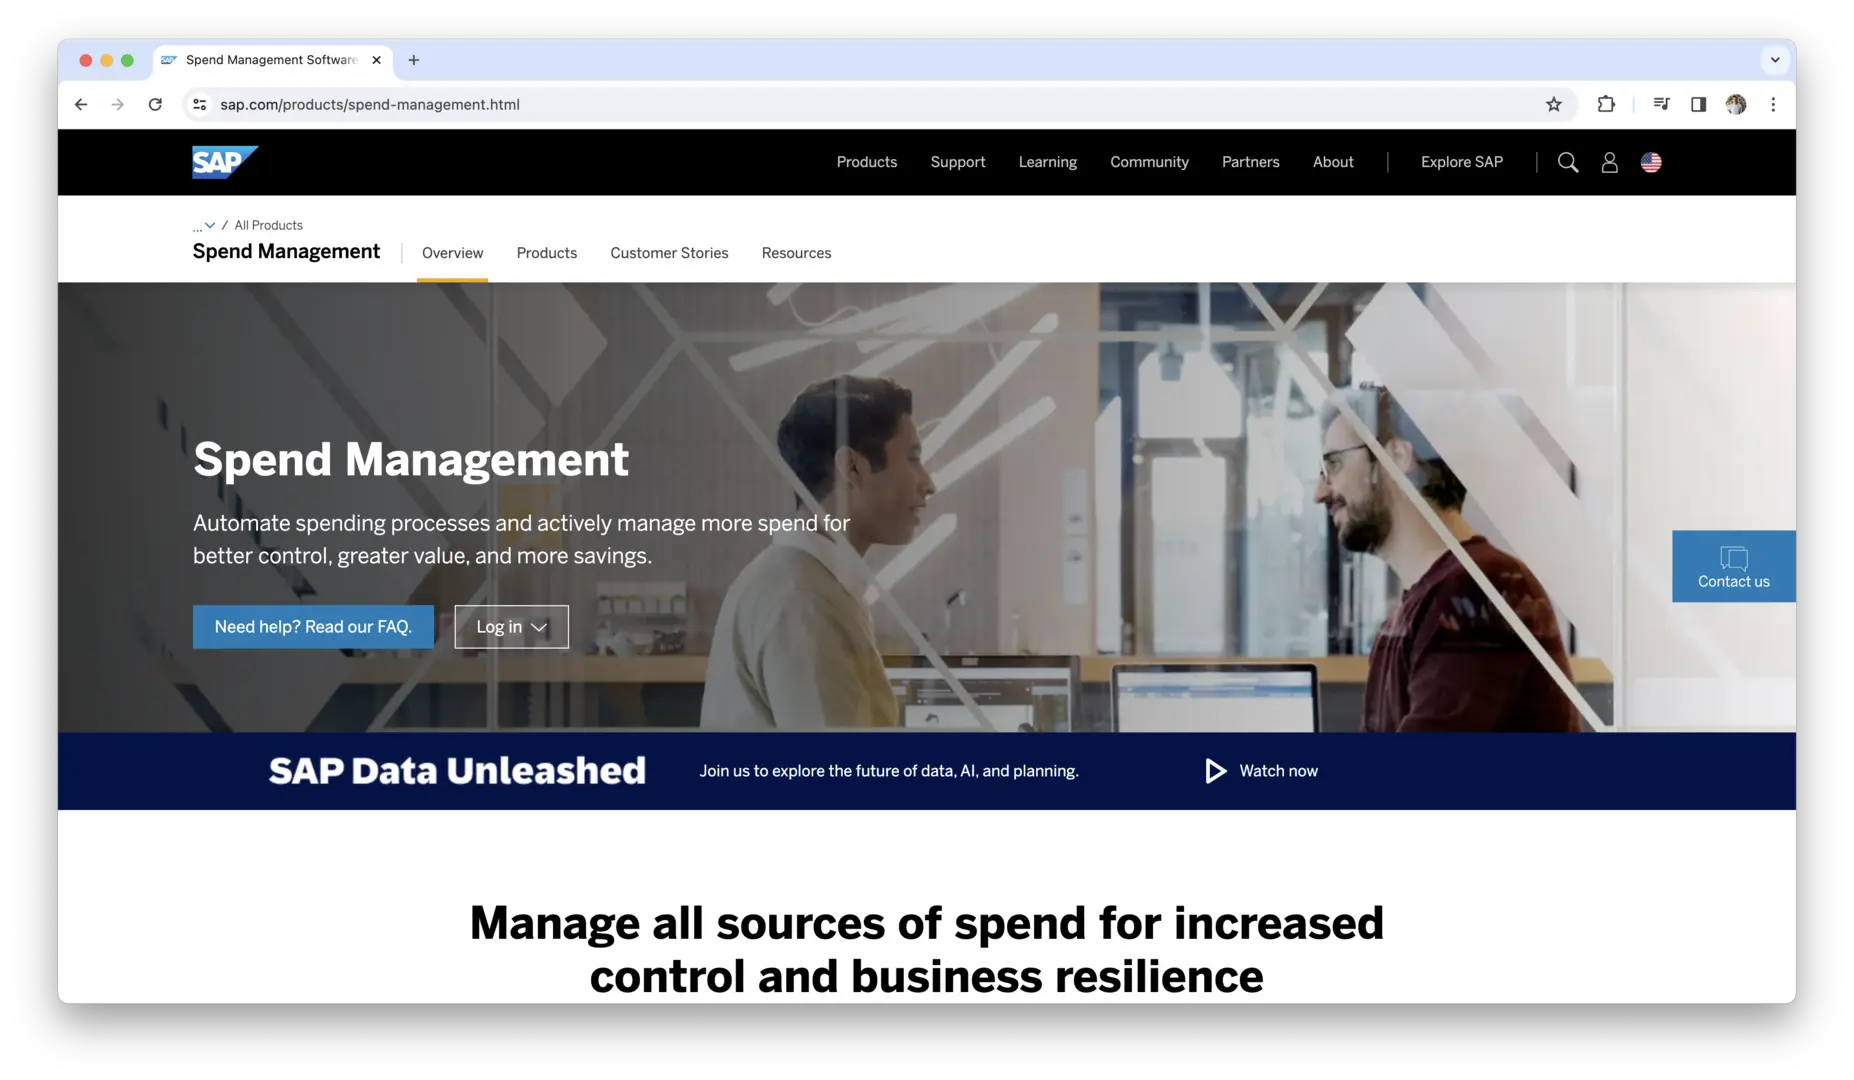
Task: Go forward with the browser forward arrow
Action: click(118, 104)
